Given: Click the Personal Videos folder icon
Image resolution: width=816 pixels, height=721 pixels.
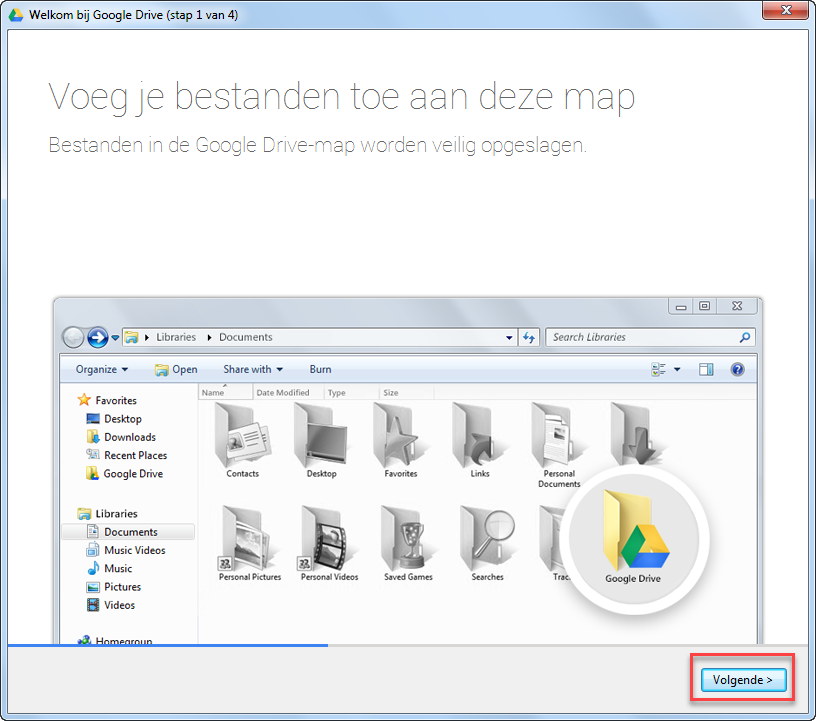Looking at the screenshot, I should [x=329, y=539].
